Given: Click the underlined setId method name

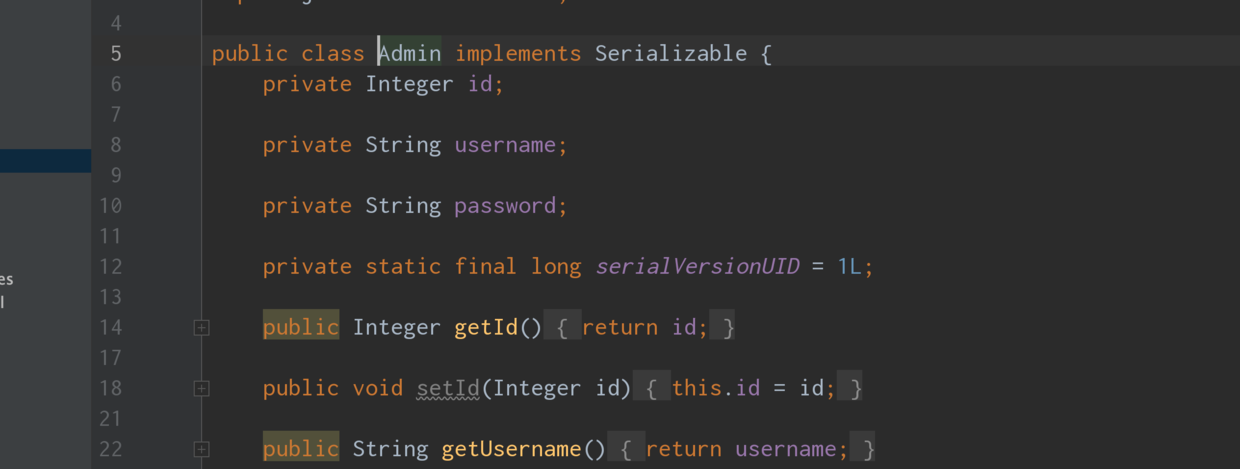Looking at the screenshot, I should (448, 388).
